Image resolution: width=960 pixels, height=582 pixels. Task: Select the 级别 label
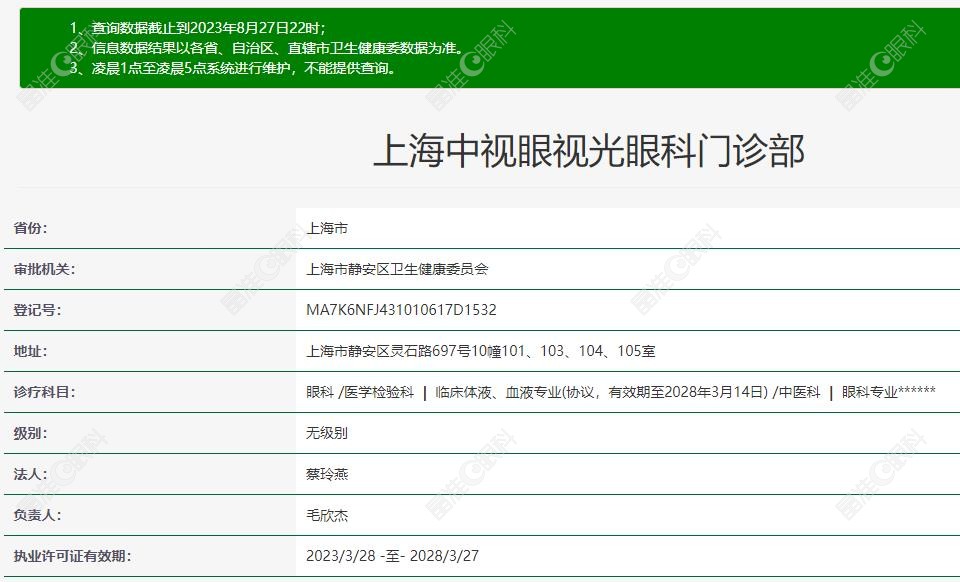pos(30,433)
